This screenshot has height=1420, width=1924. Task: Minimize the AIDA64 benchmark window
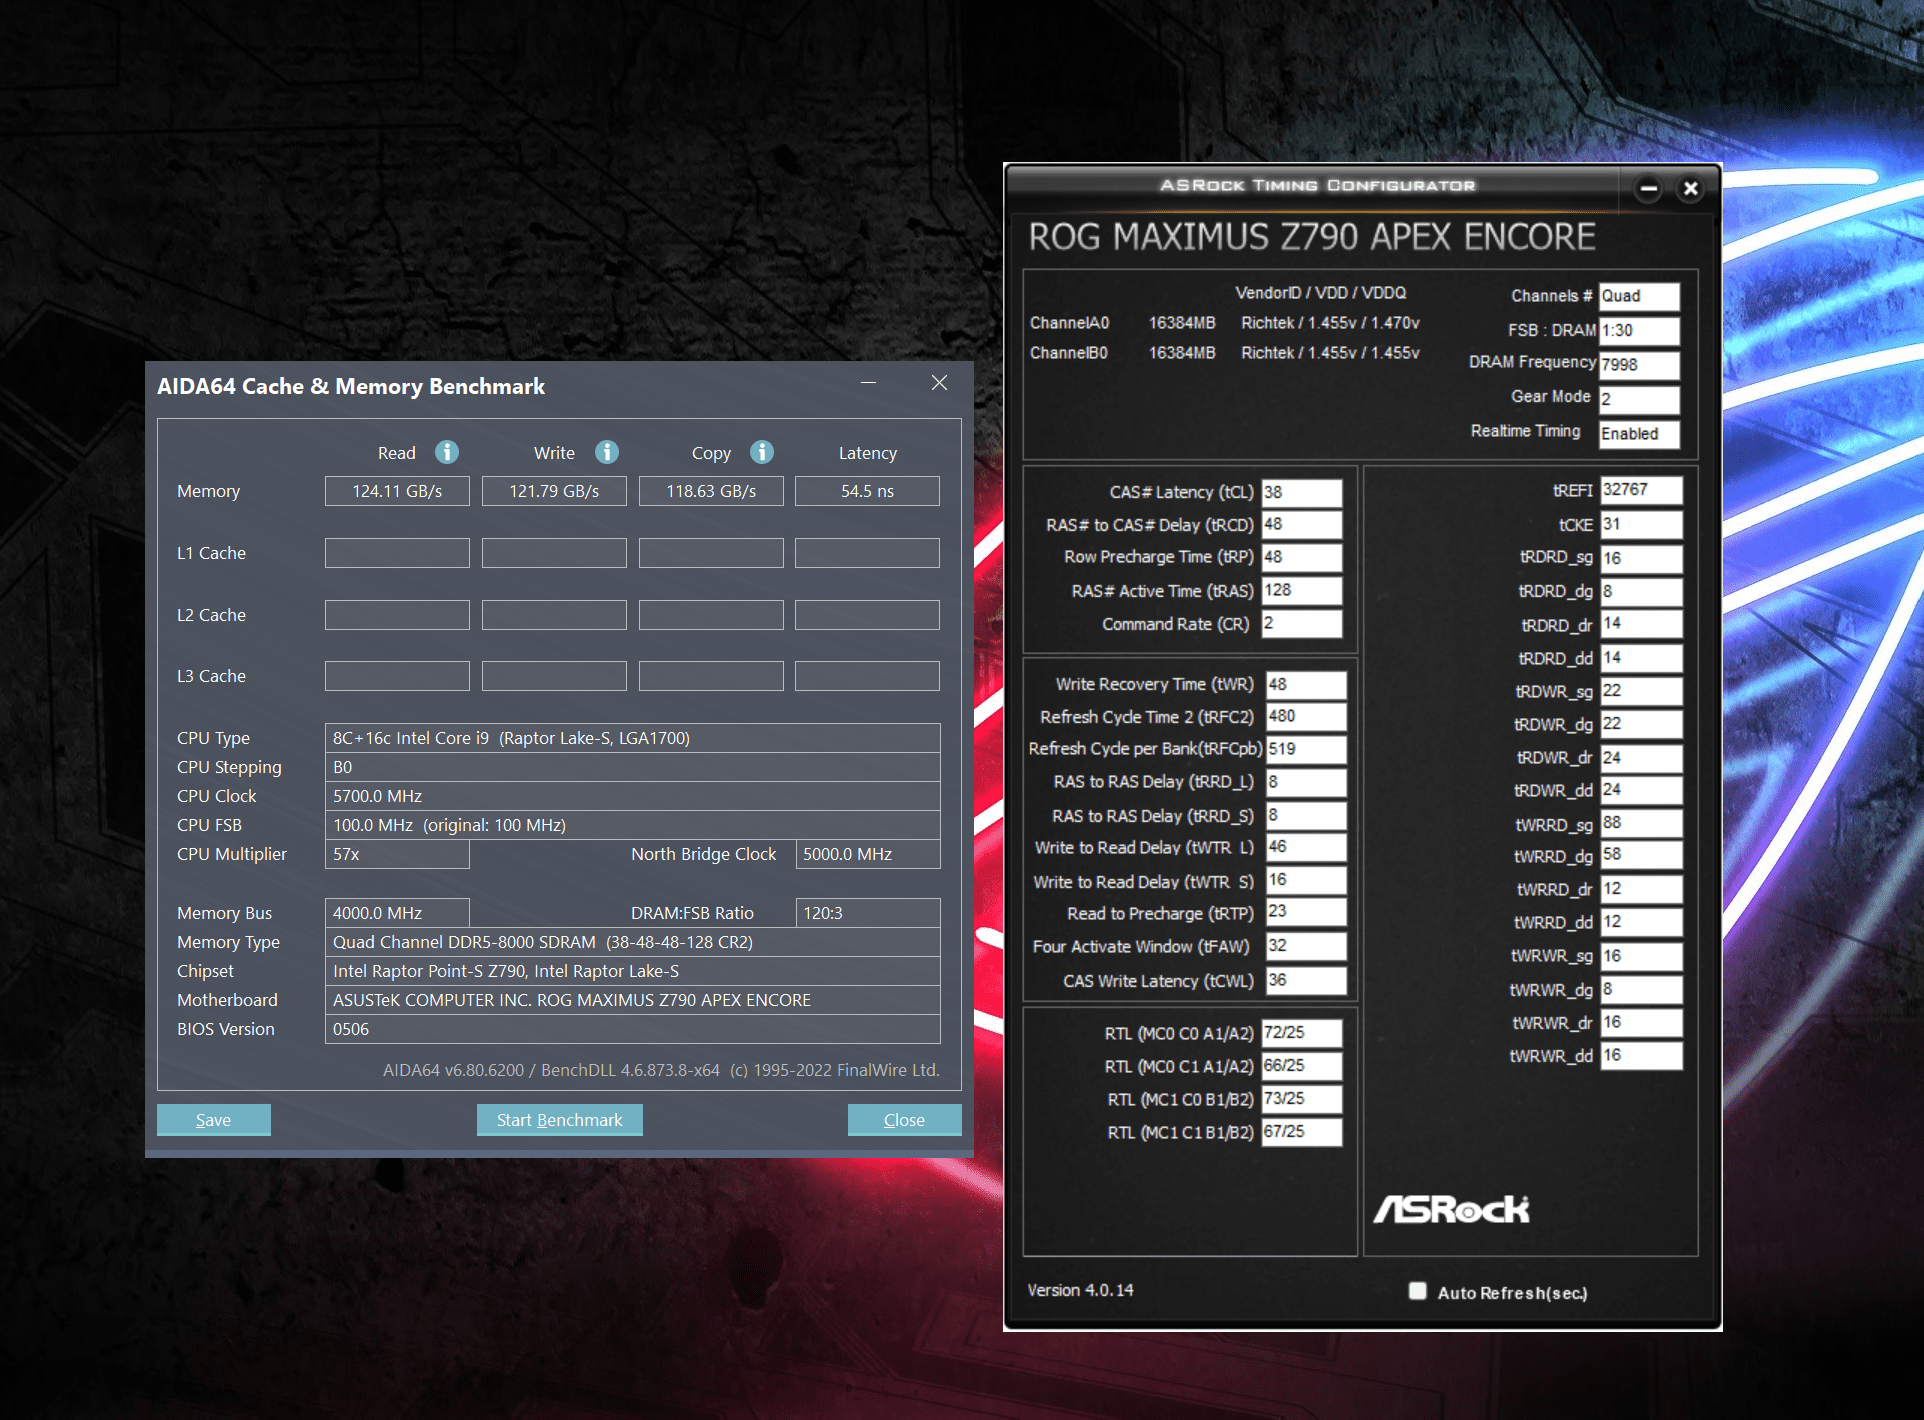pos(868,383)
